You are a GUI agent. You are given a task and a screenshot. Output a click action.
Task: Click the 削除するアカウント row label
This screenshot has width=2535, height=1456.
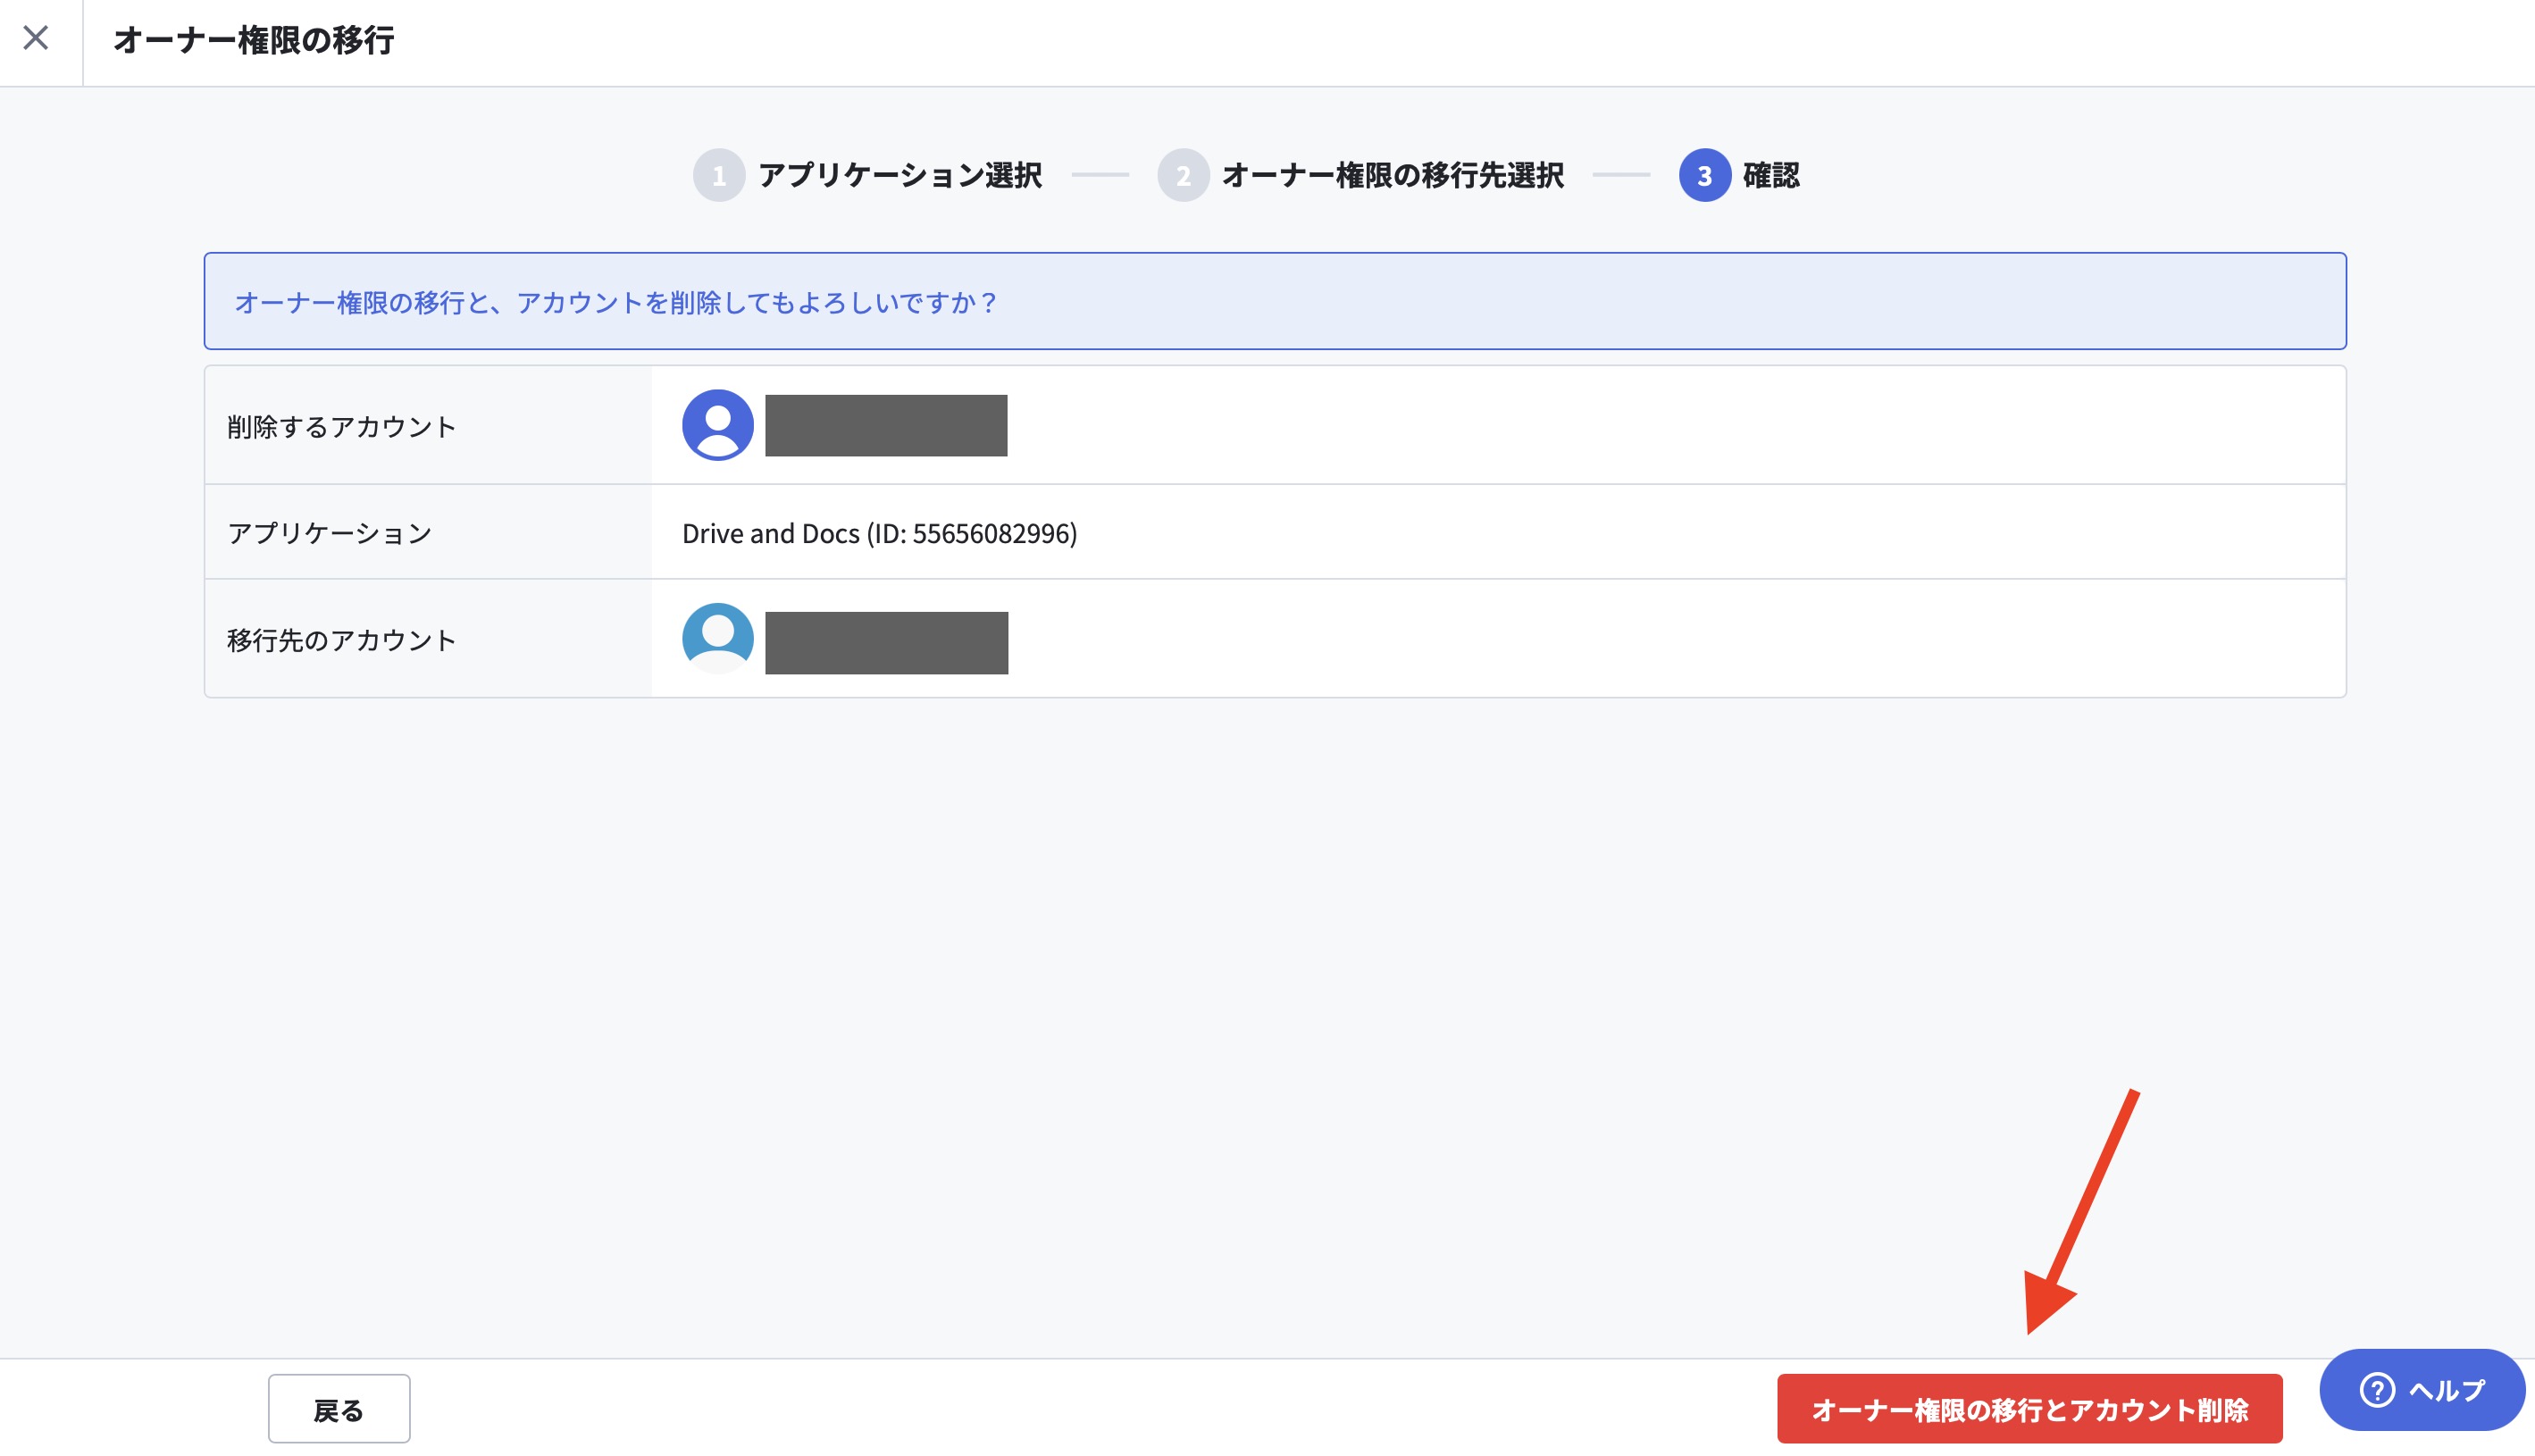[x=342, y=427]
